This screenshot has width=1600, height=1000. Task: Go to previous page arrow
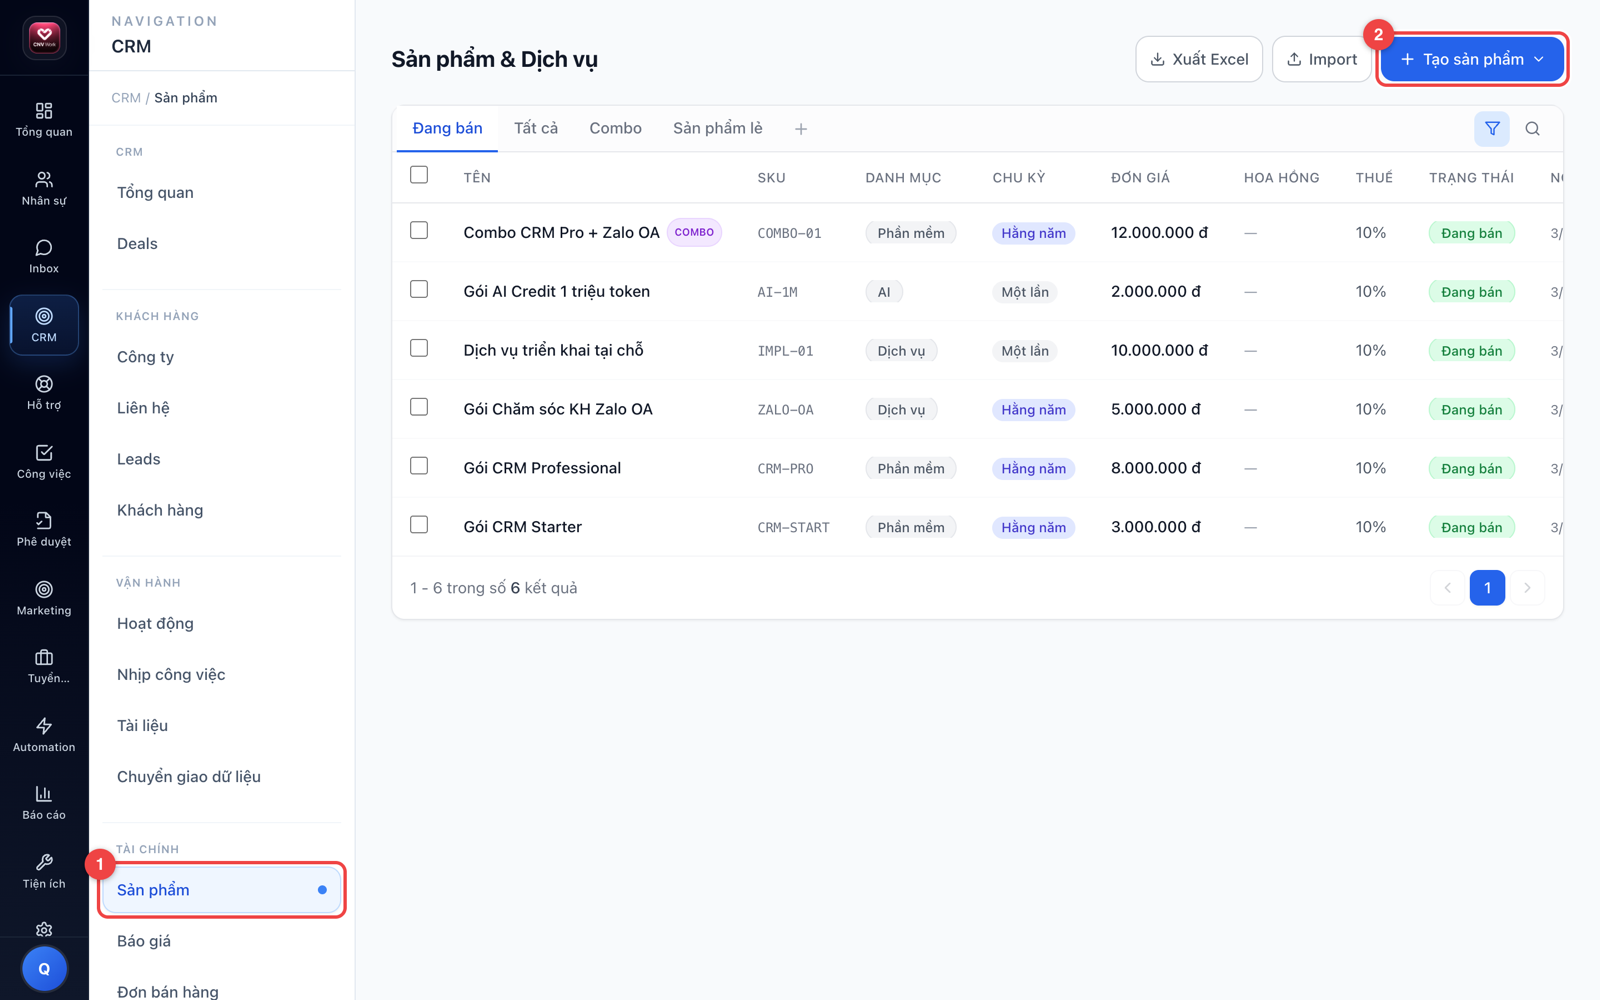click(x=1447, y=588)
